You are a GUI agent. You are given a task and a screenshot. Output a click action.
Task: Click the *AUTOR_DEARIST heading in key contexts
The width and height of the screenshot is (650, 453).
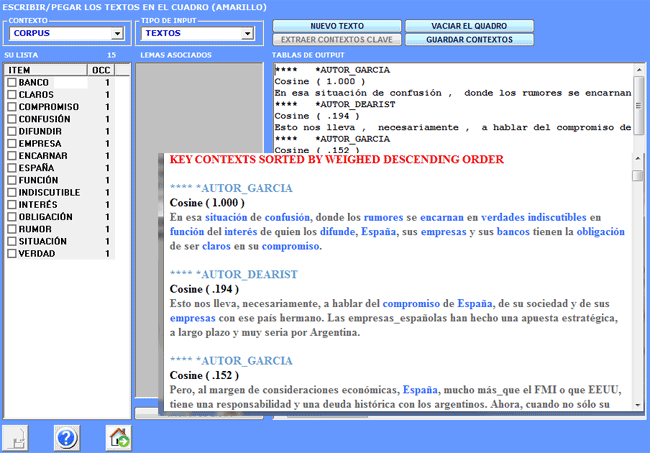pyautogui.click(x=233, y=274)
